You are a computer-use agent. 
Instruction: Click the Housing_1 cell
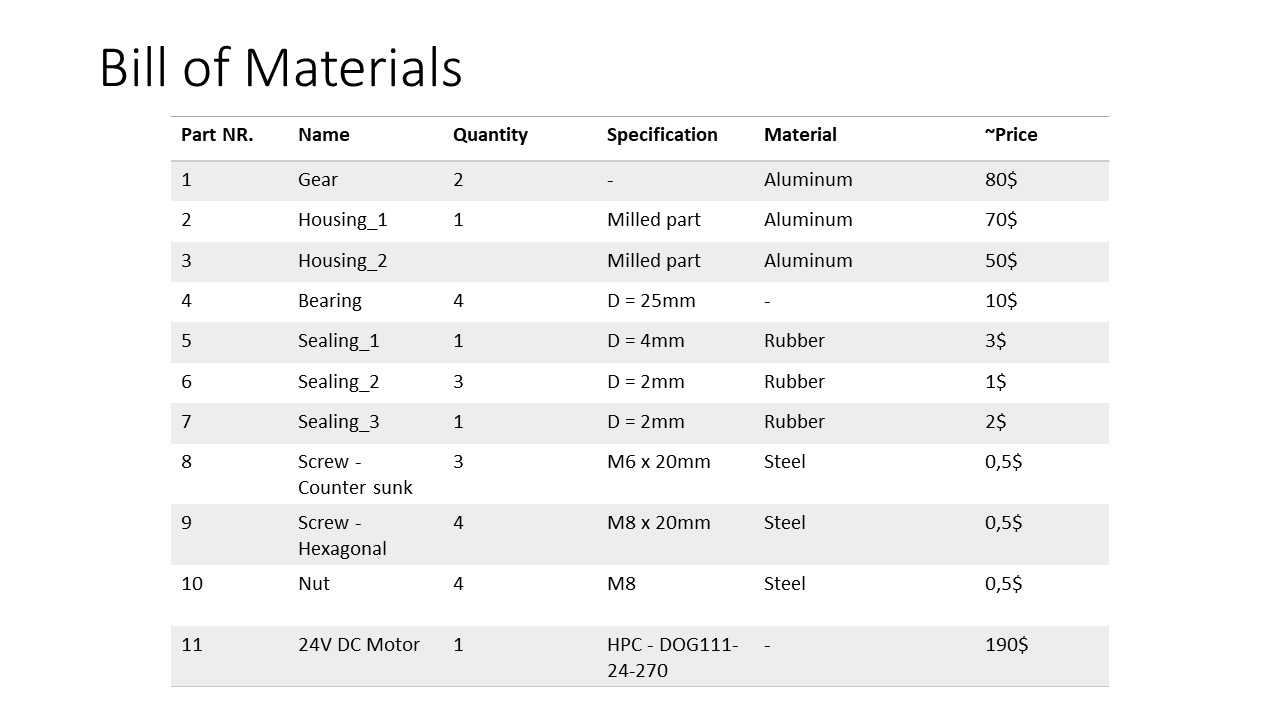pyautogui.click(x=342, y=220)
